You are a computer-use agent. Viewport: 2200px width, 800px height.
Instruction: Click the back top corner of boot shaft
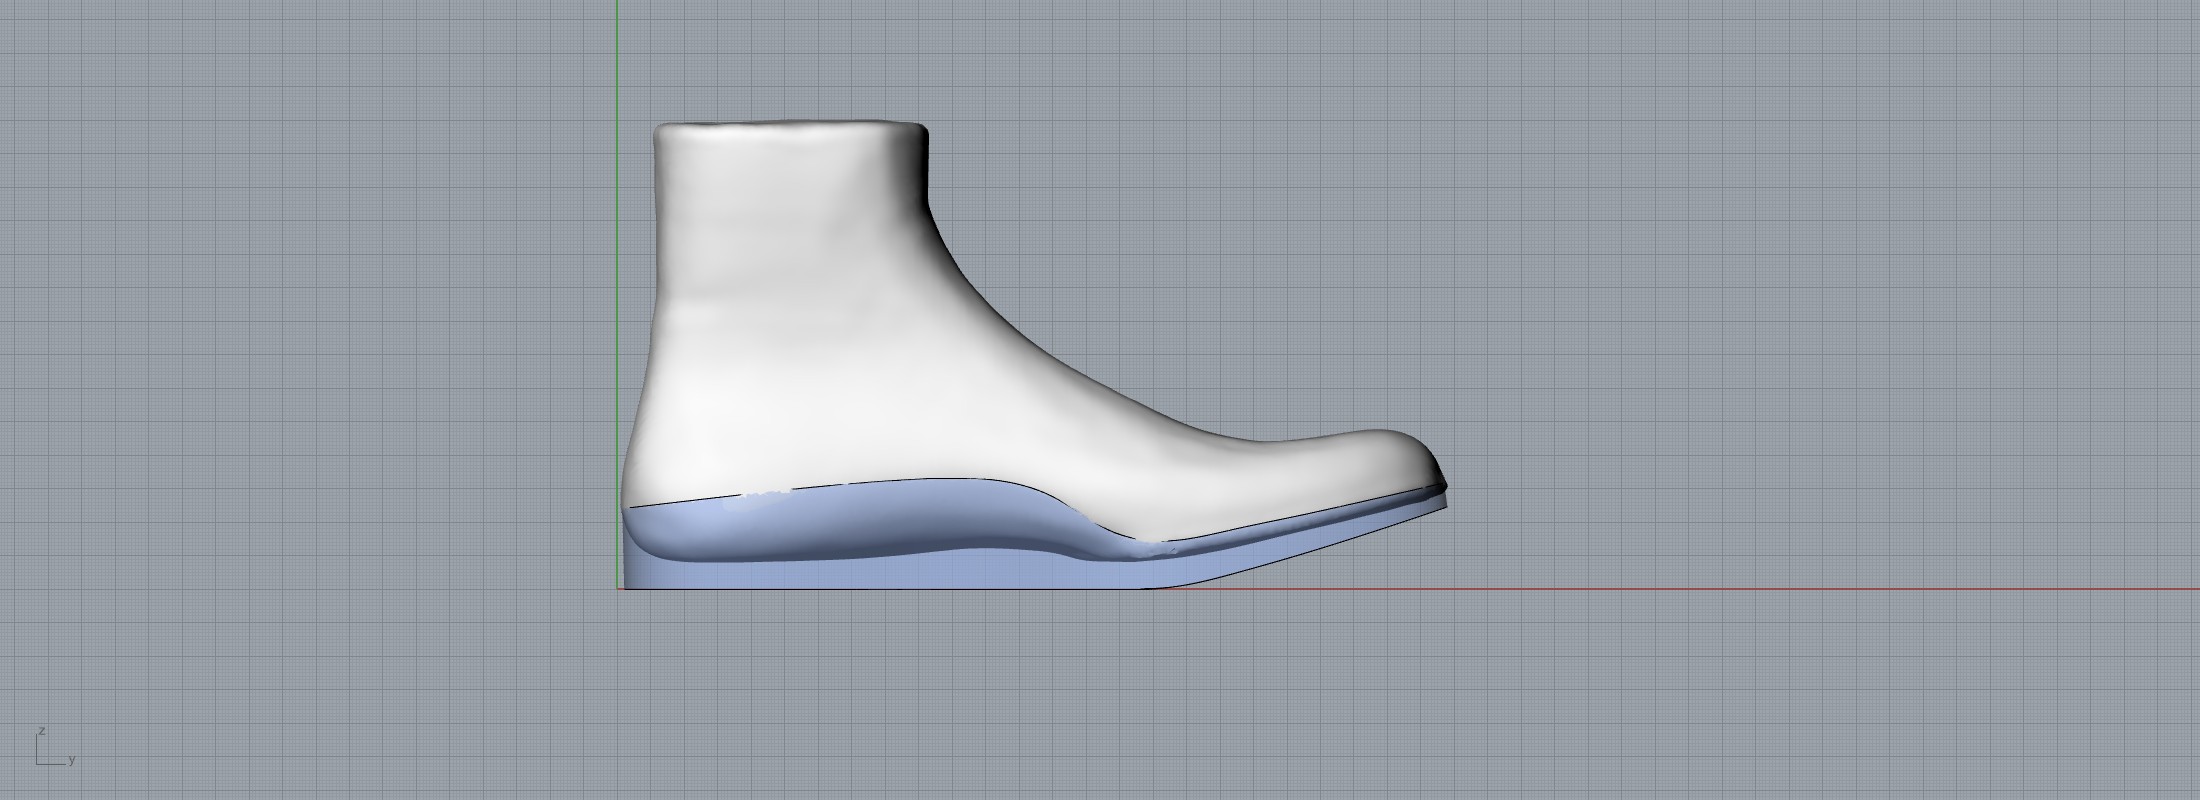coord(659,130)
